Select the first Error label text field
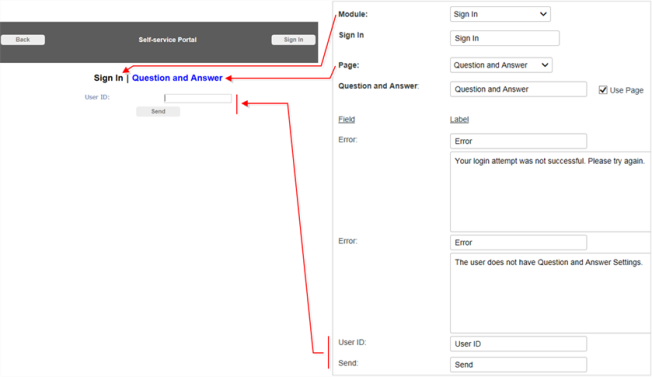Image resolution: width=652 pixels, height=377 pixels. (519, 141)
